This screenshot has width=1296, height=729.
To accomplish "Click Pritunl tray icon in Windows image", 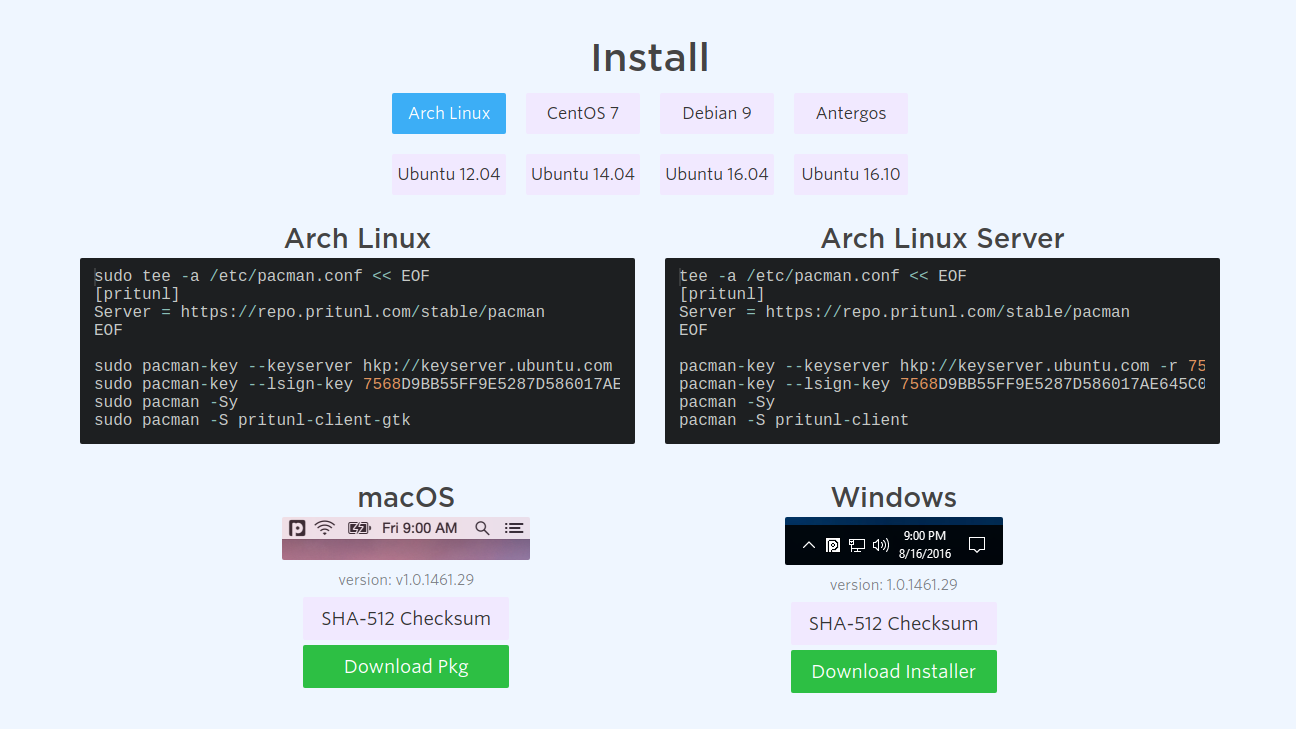I will tap(833, 545).
